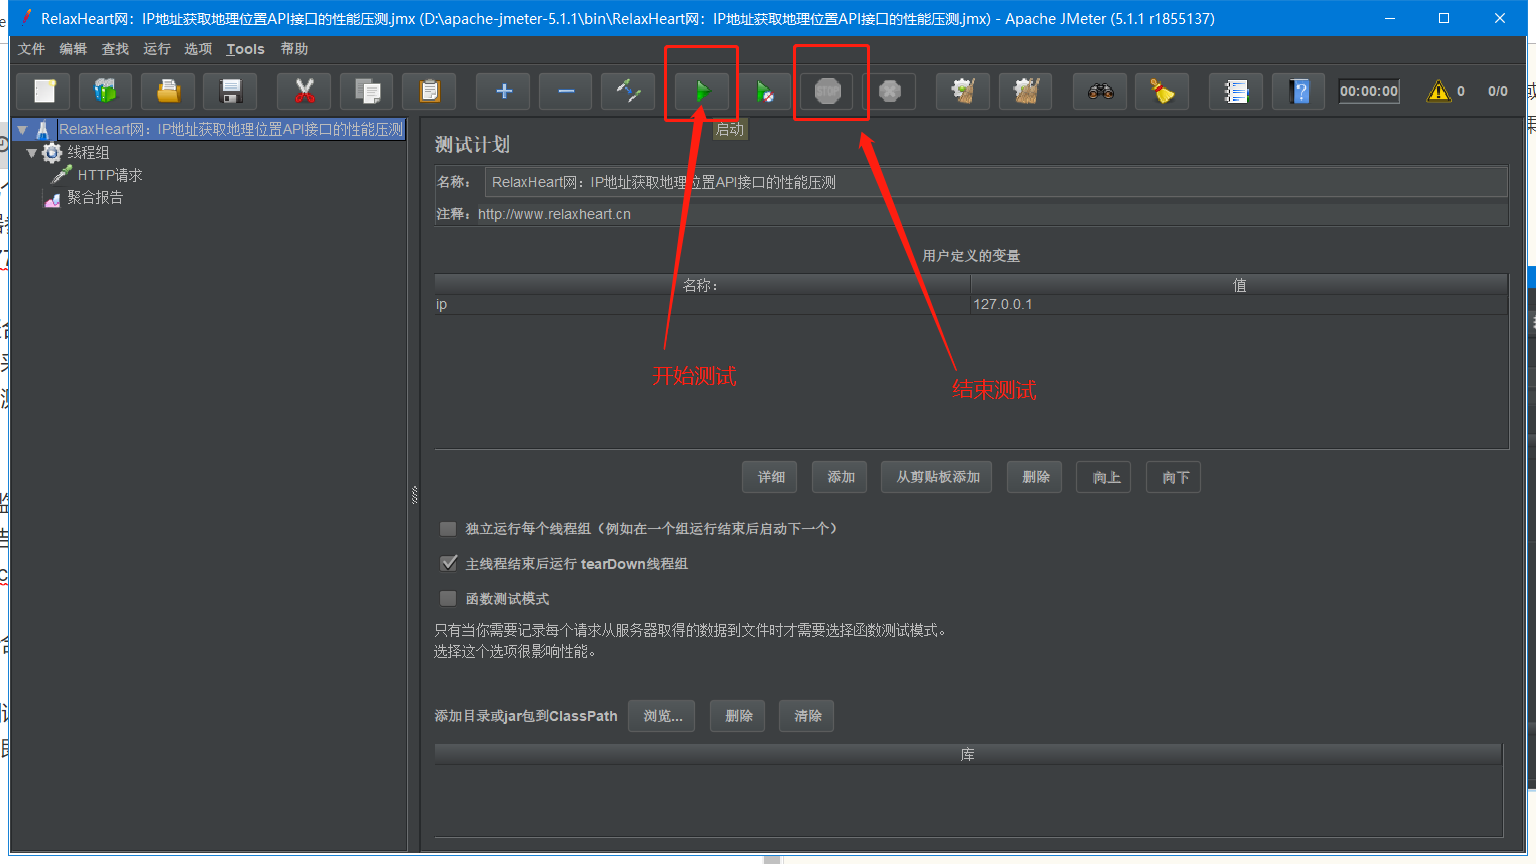Screen dimensions: 1536x864
Task: Click the 00:00:00 elapsed time display
Action: (1369, 91)
